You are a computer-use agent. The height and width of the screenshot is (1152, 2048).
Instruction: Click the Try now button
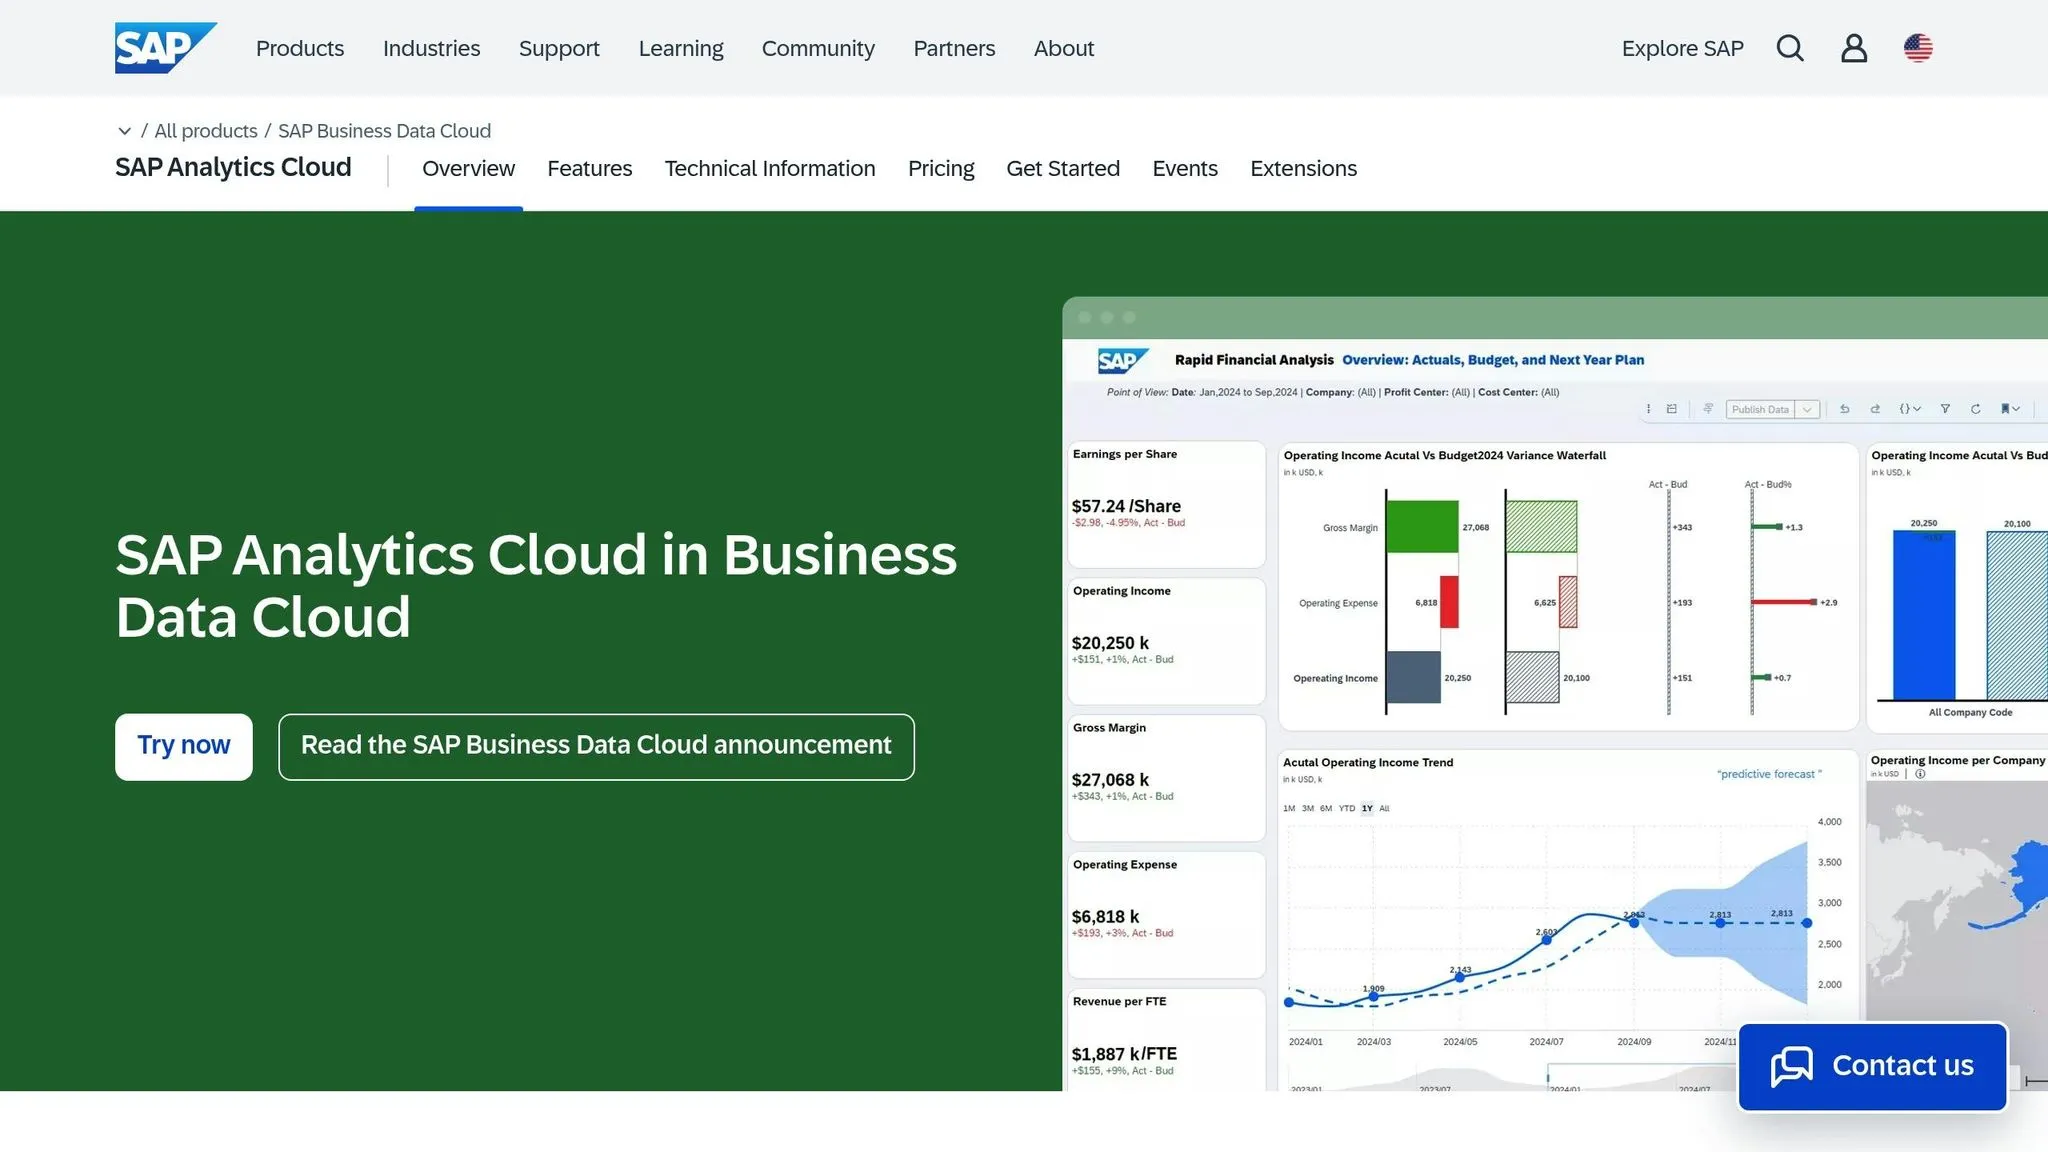184,746
